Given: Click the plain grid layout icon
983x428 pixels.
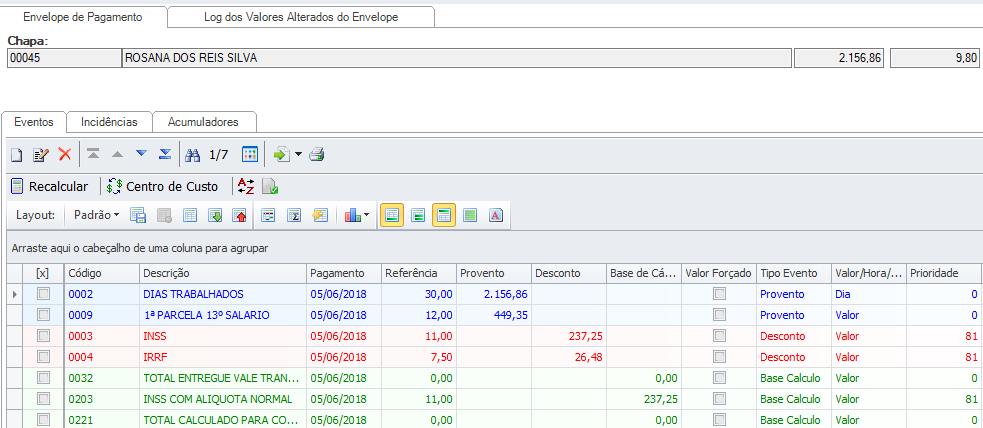Looking at the screenshot, I should coord(190,215).
